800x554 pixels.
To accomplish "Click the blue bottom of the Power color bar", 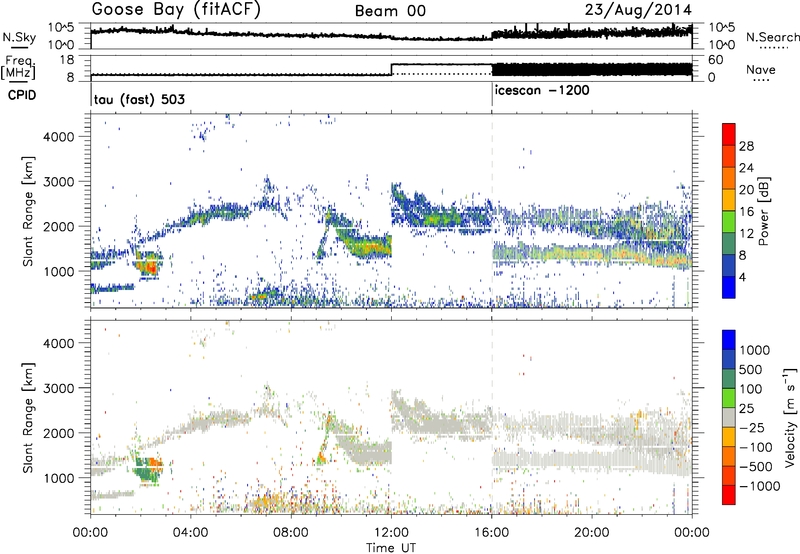I will click(729, 287).
